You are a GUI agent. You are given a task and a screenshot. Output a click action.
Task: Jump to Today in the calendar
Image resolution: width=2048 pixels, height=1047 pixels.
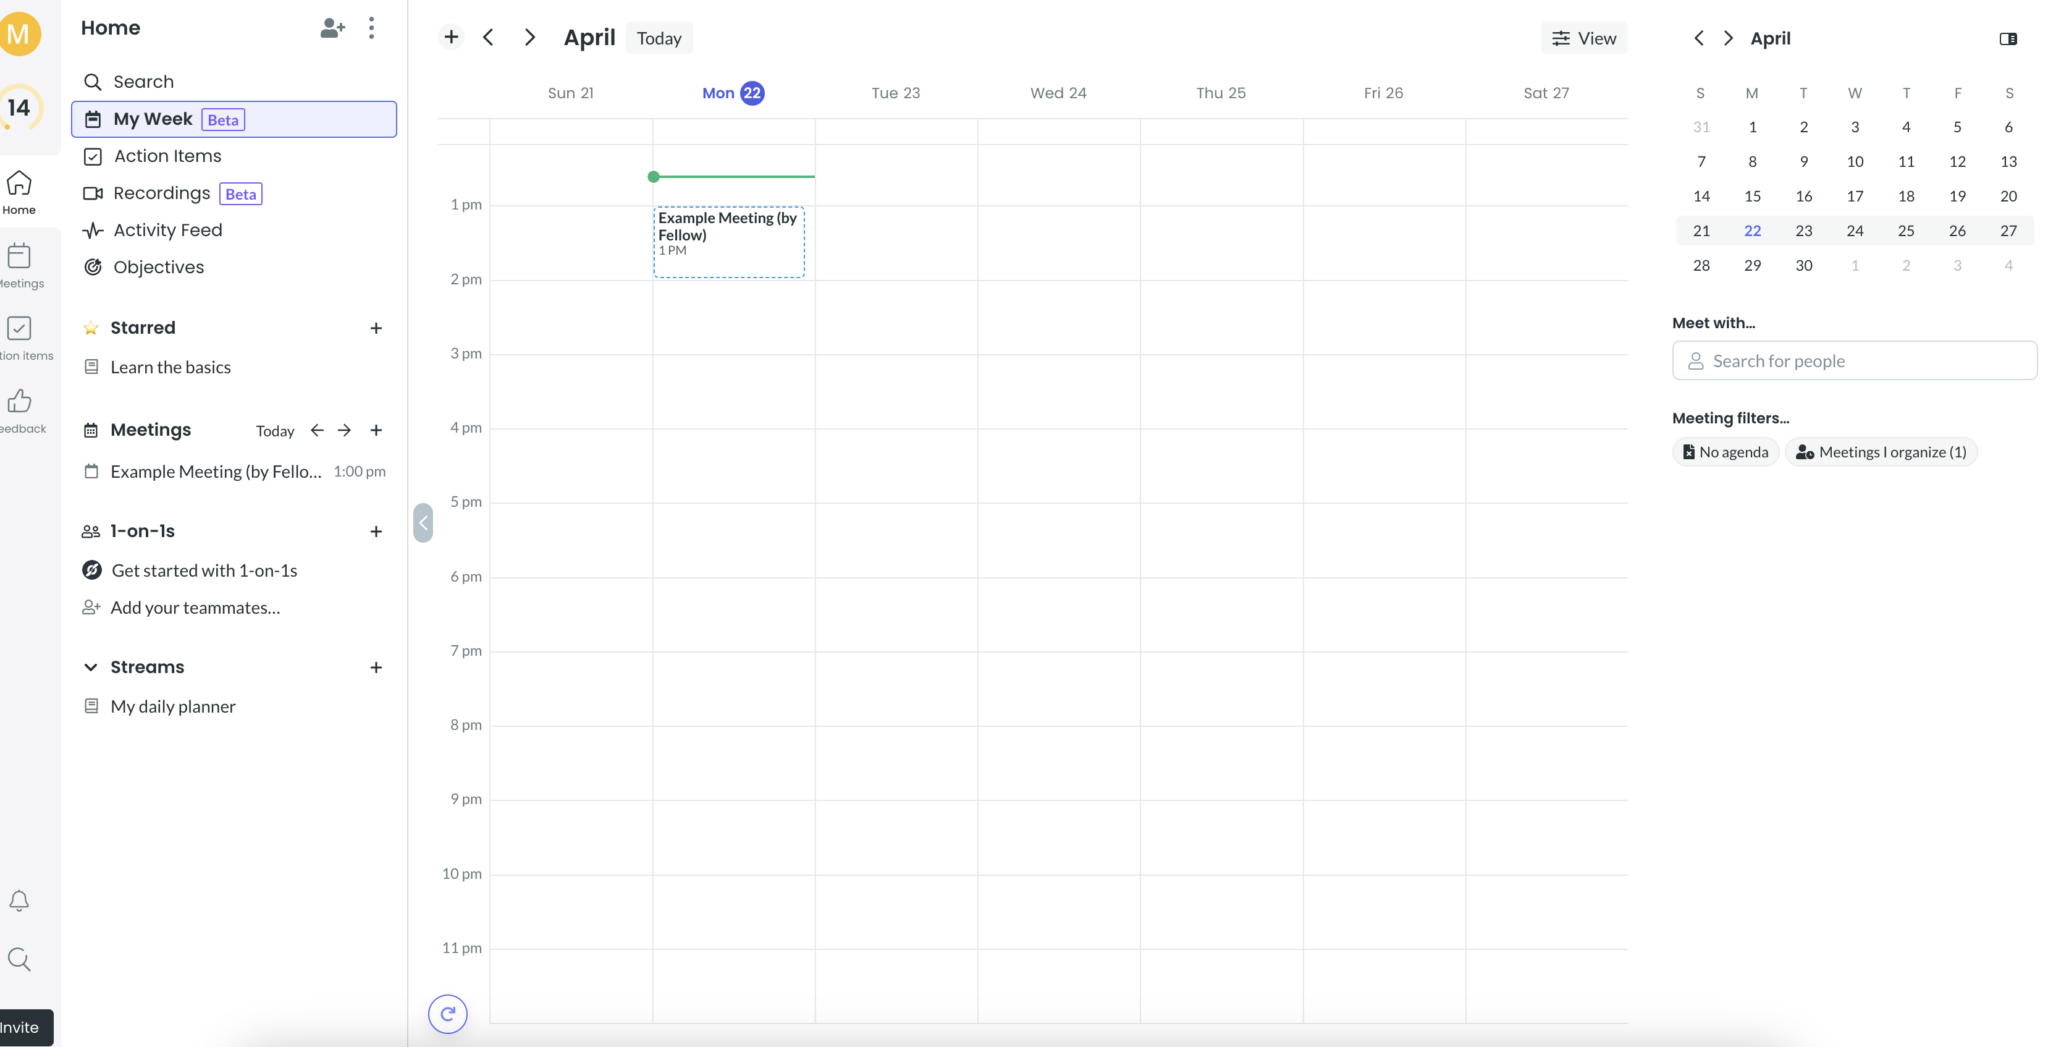coord(658,37)
